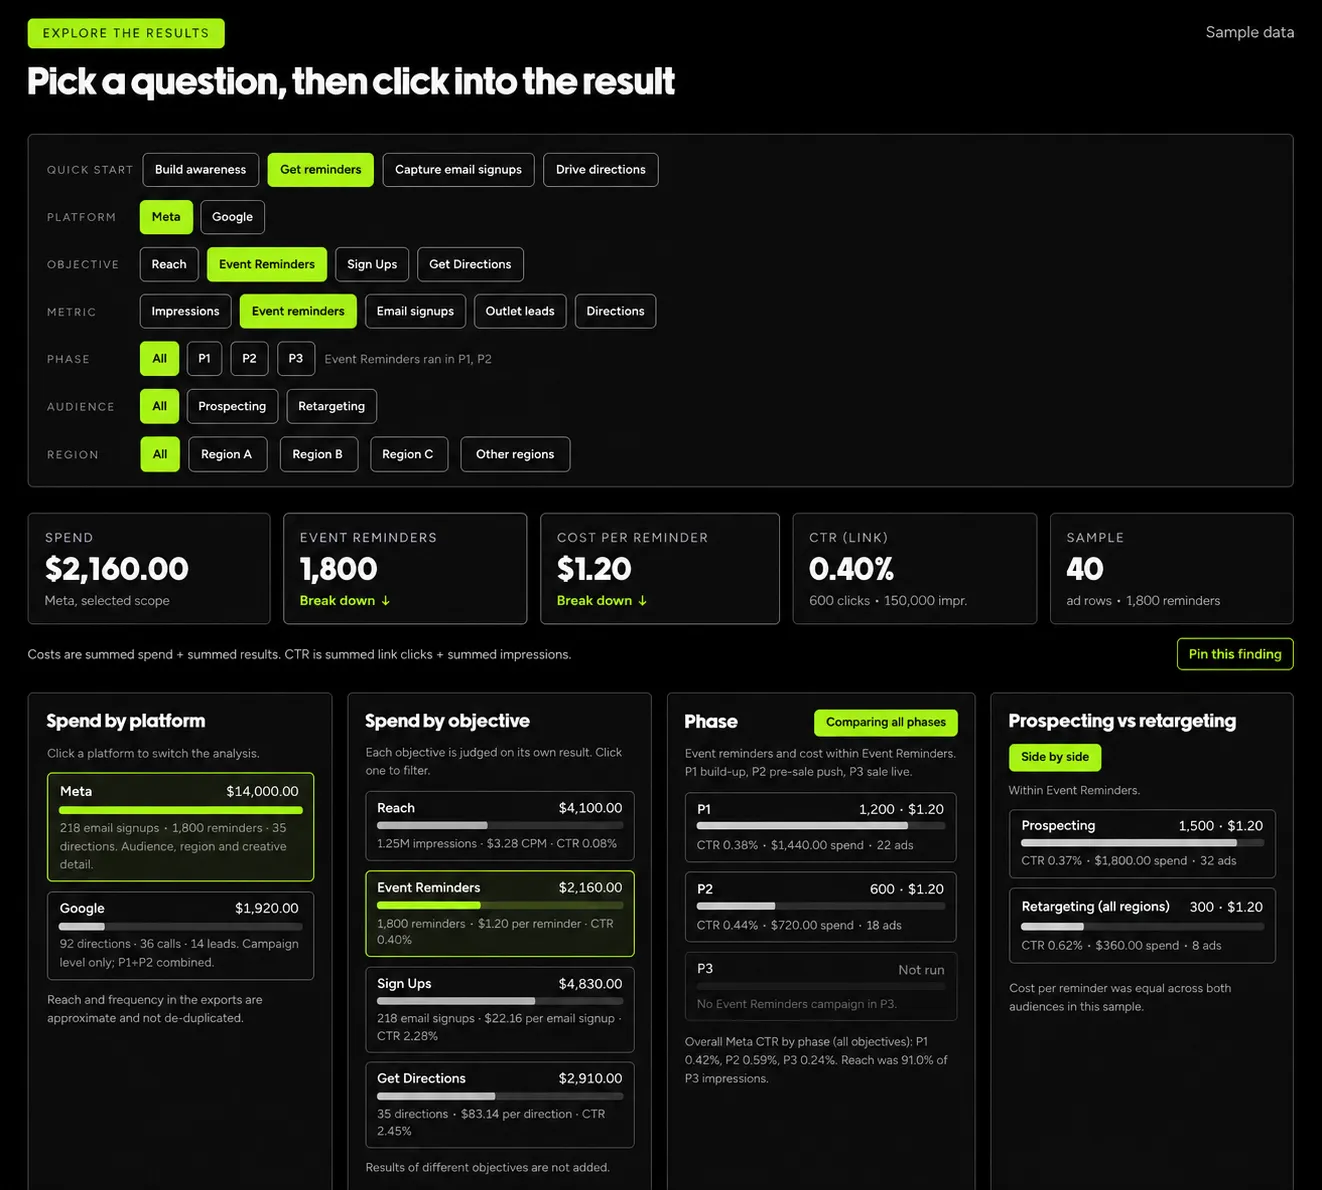Select the Event reminders metric chip
The height and width of the screenshot is (1190, 1322).
tap(298, 311)
